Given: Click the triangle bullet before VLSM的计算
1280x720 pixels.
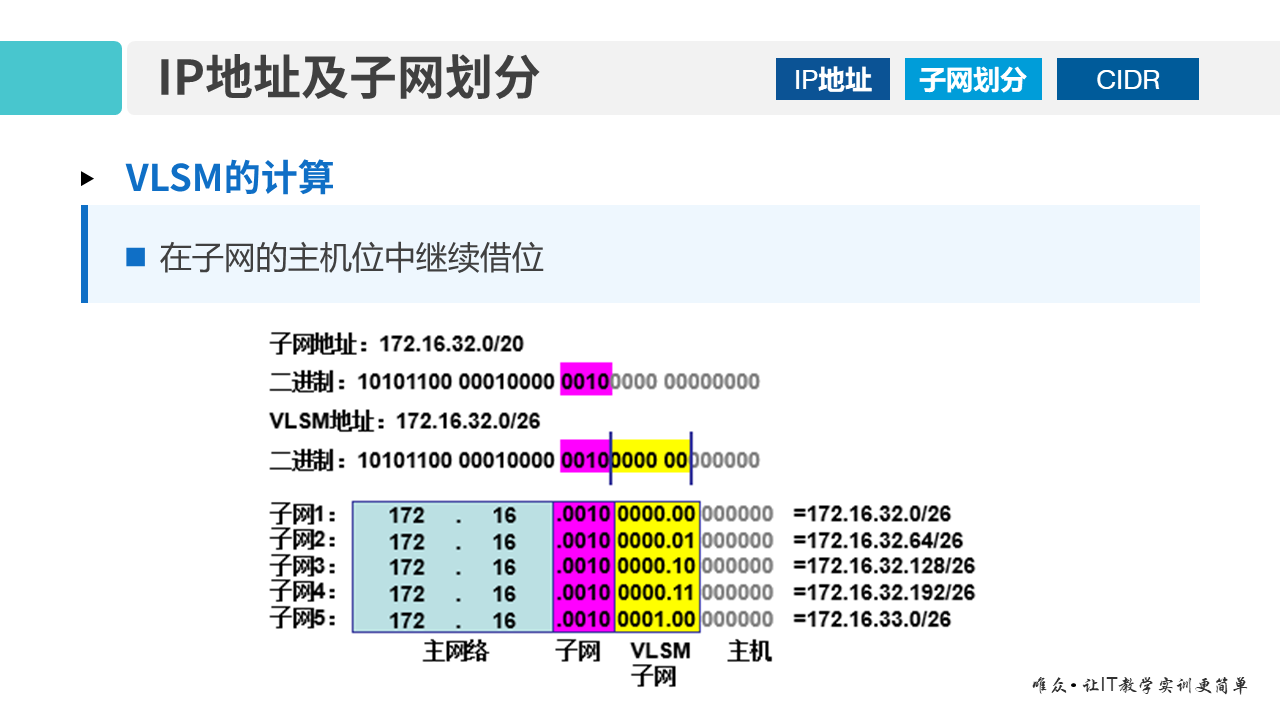Looking at the screenshot, I should 88,178.
